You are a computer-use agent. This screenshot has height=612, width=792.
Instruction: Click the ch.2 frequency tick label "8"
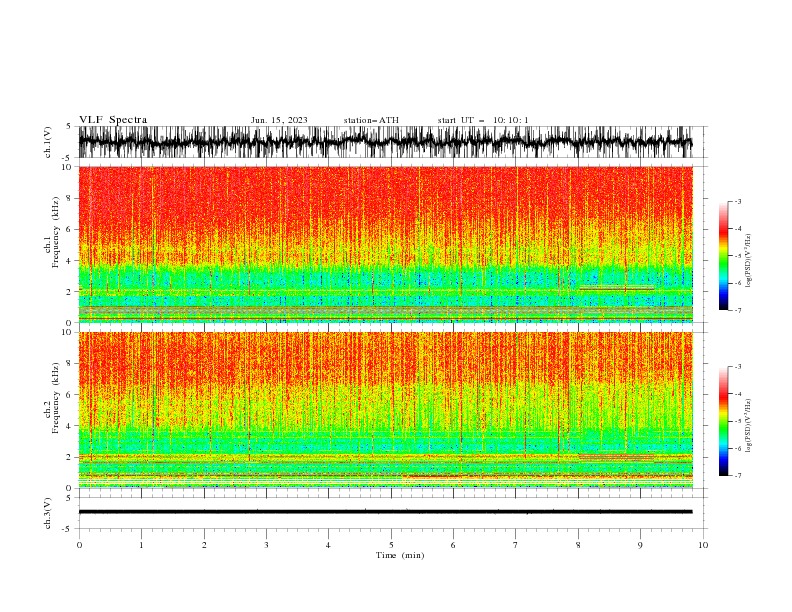pyautogui.click(x=69, y=364)
